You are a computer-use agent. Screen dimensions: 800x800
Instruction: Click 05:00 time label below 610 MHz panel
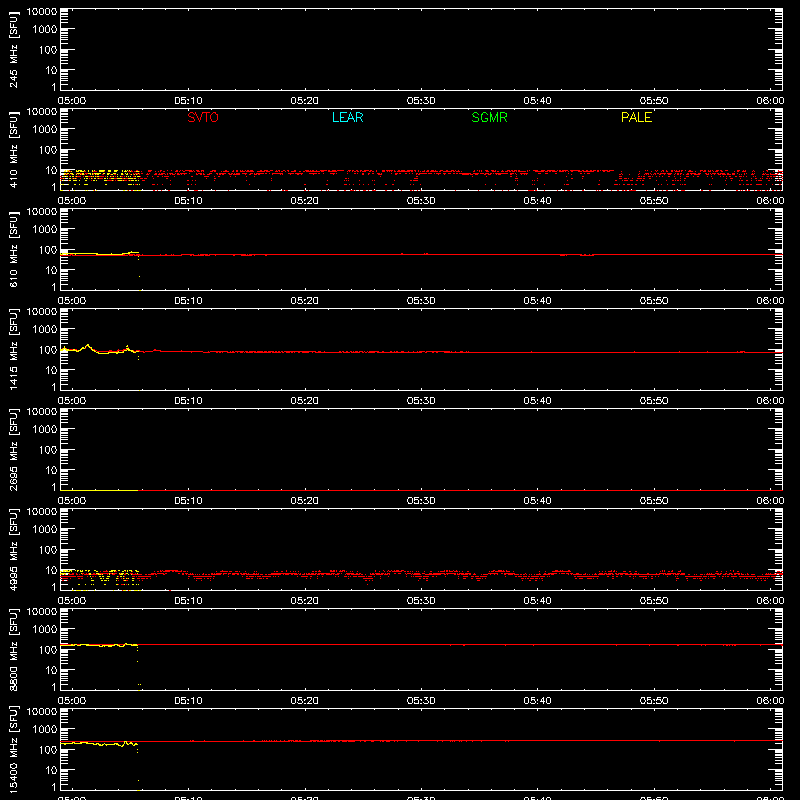[x=72, y=301]
